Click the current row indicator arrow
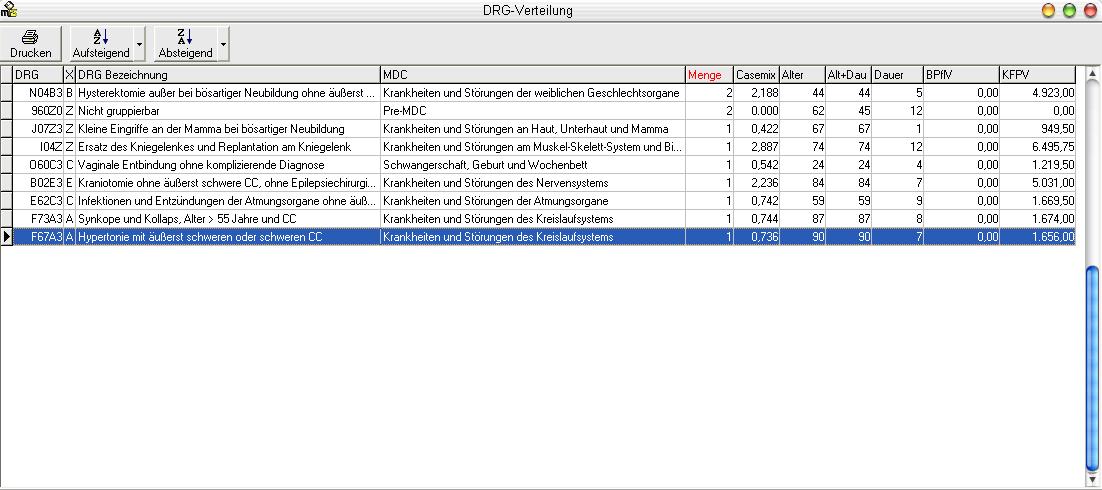Image resolution: width=1102 pixels, height=490 pixels. click(x=7, y=237)
